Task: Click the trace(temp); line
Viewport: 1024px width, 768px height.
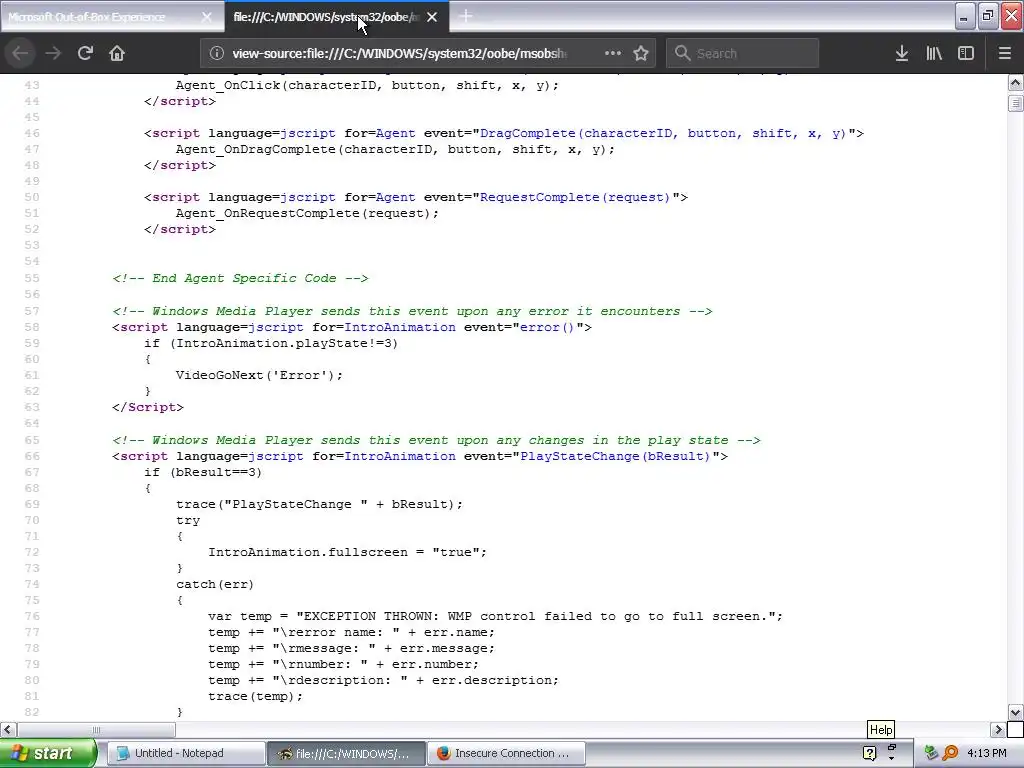Action: point(255,696)
